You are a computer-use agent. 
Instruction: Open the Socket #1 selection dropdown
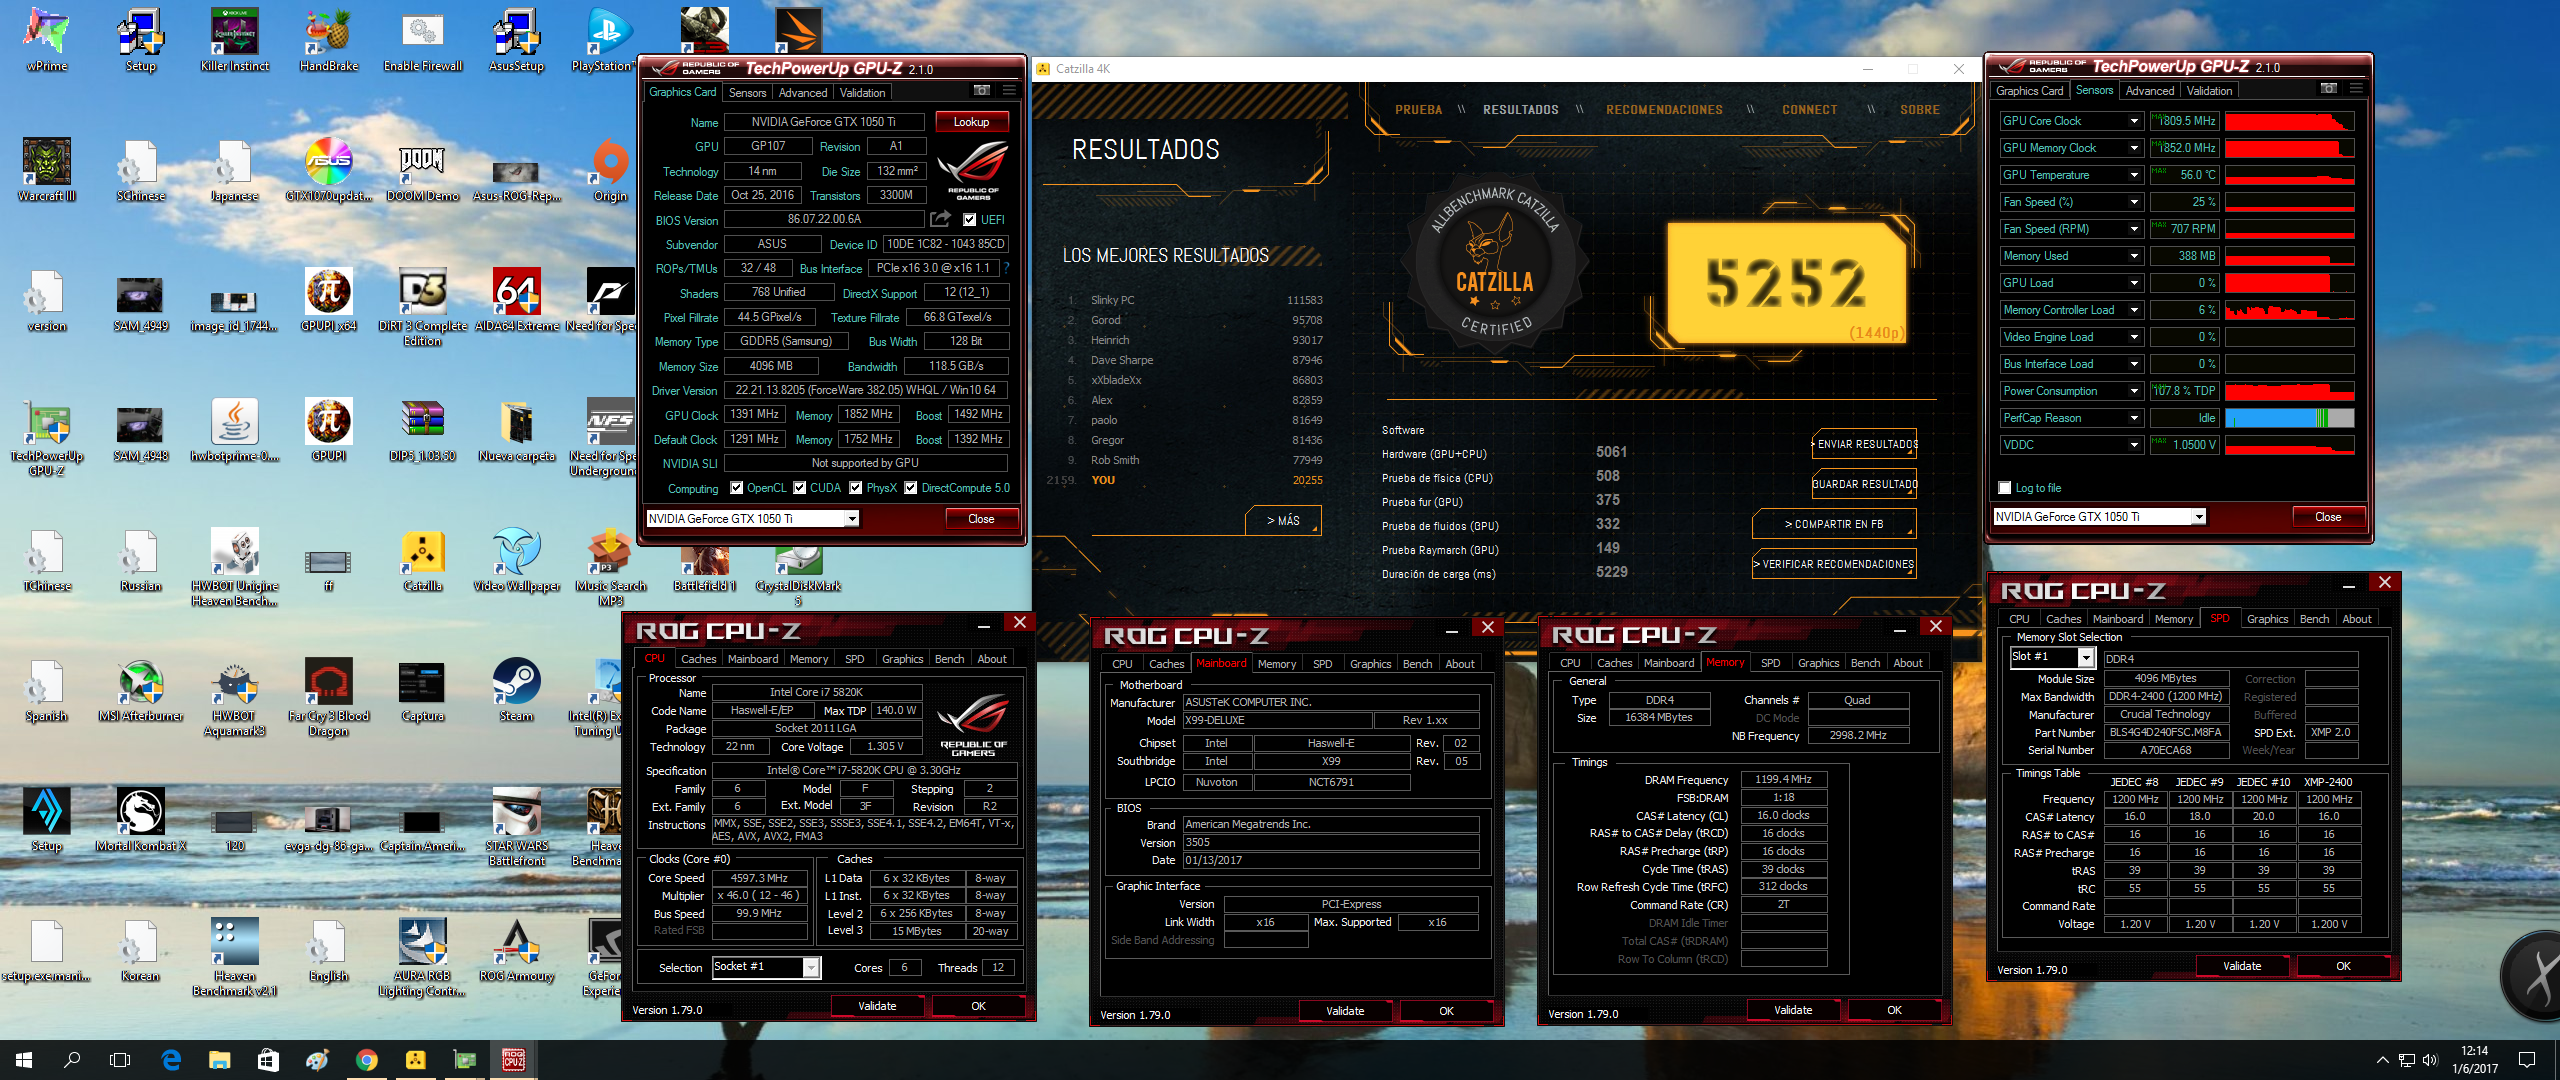coord(811,967)
